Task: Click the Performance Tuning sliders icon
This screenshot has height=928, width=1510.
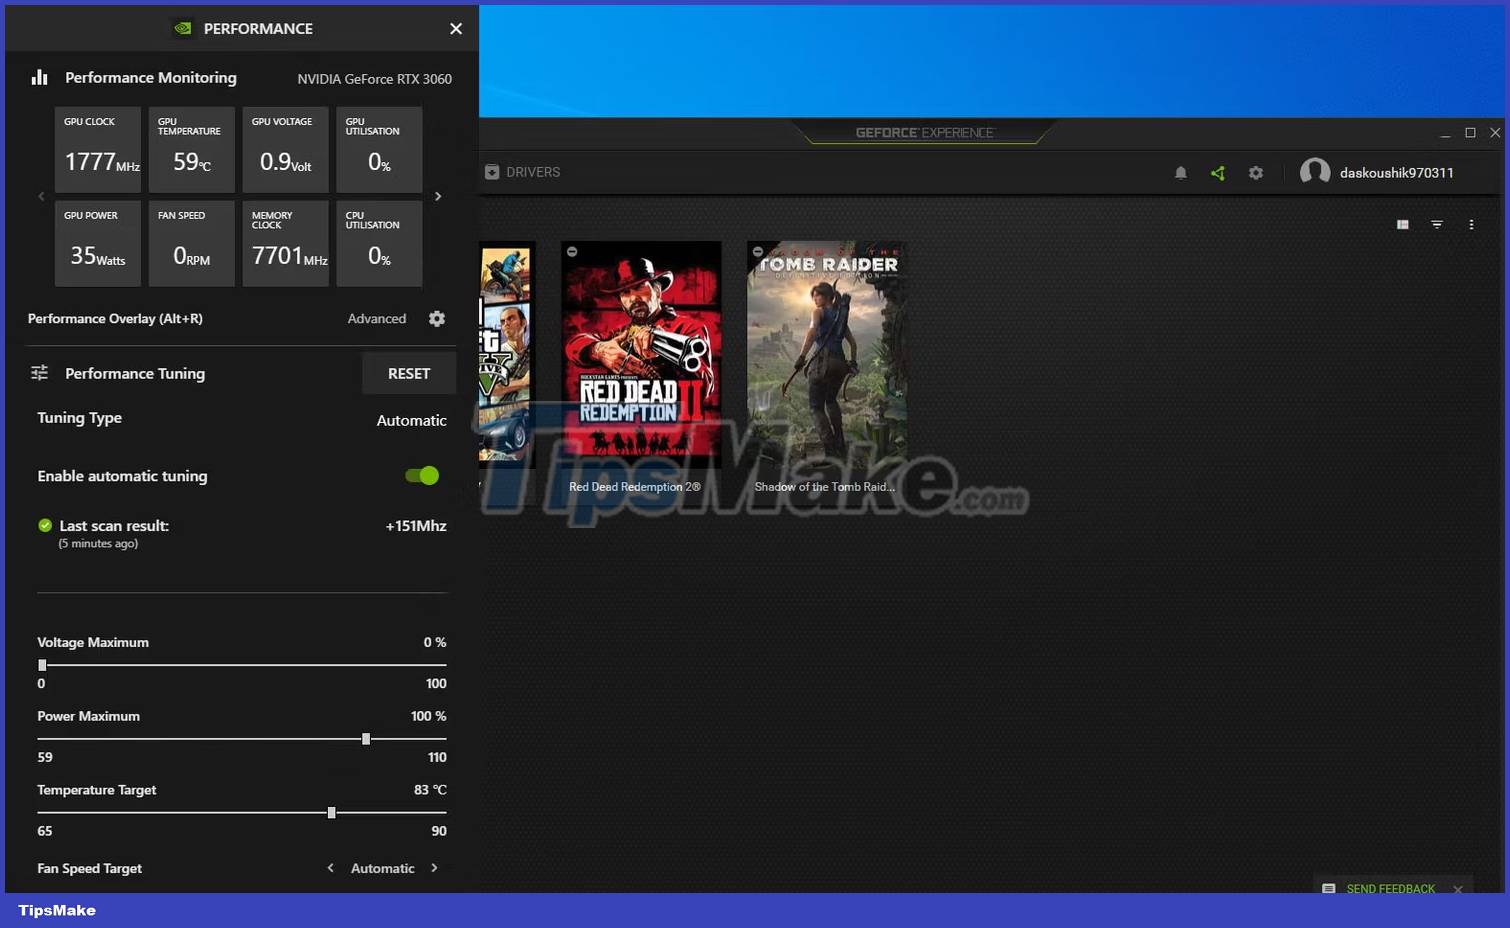Action: point(40,373)
